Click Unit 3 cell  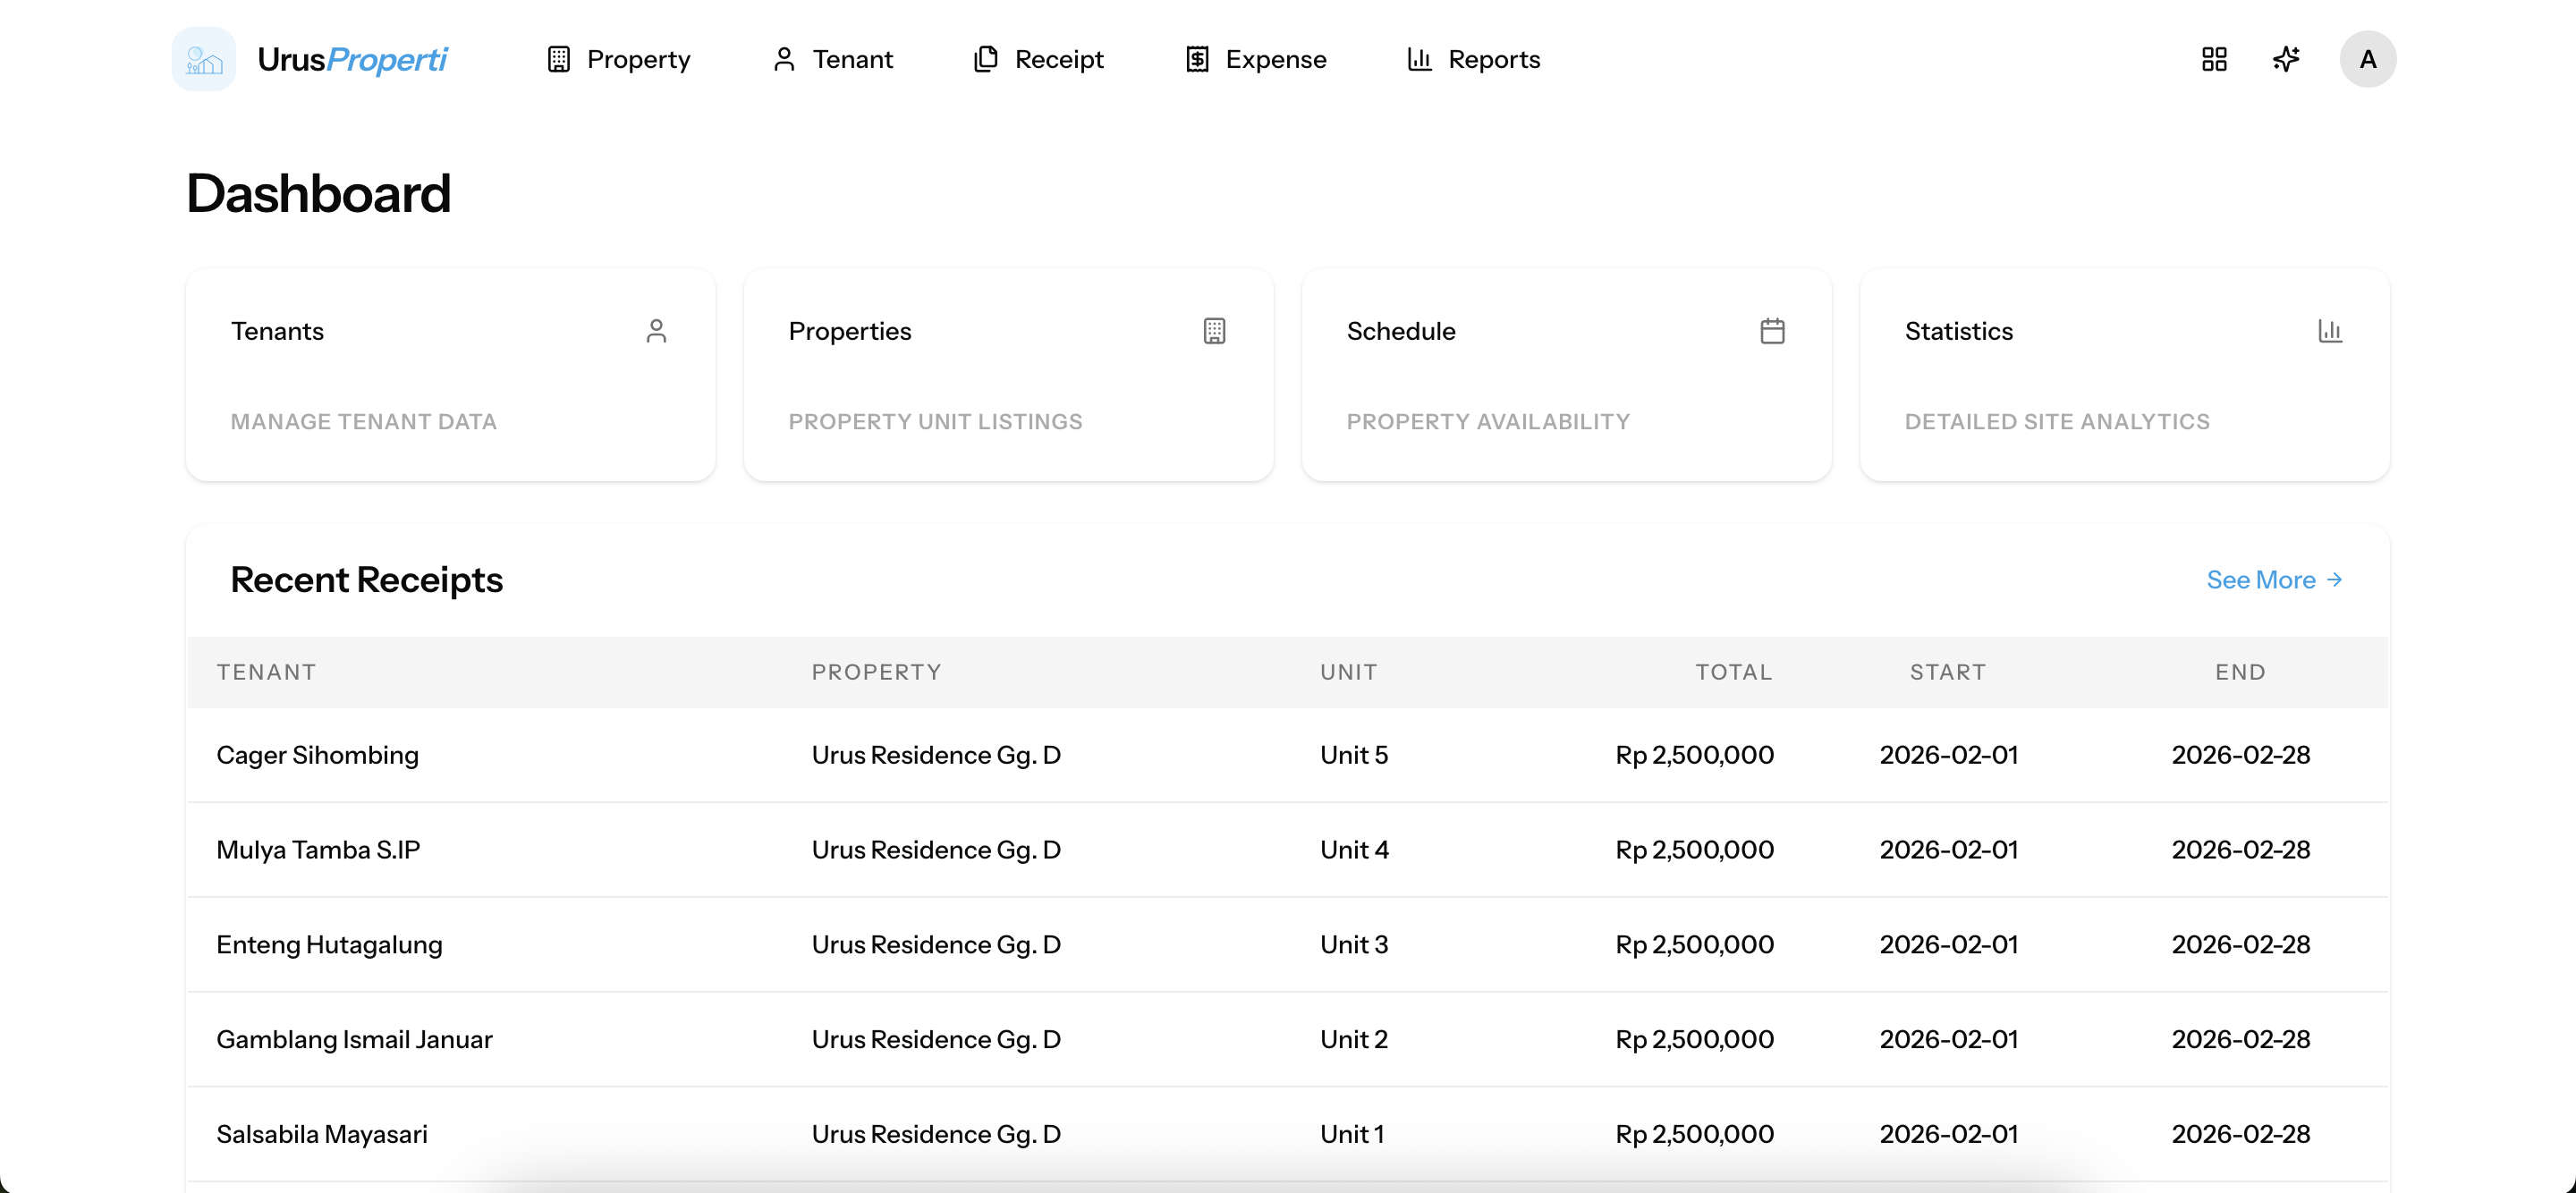click(x=1354, y=945)
